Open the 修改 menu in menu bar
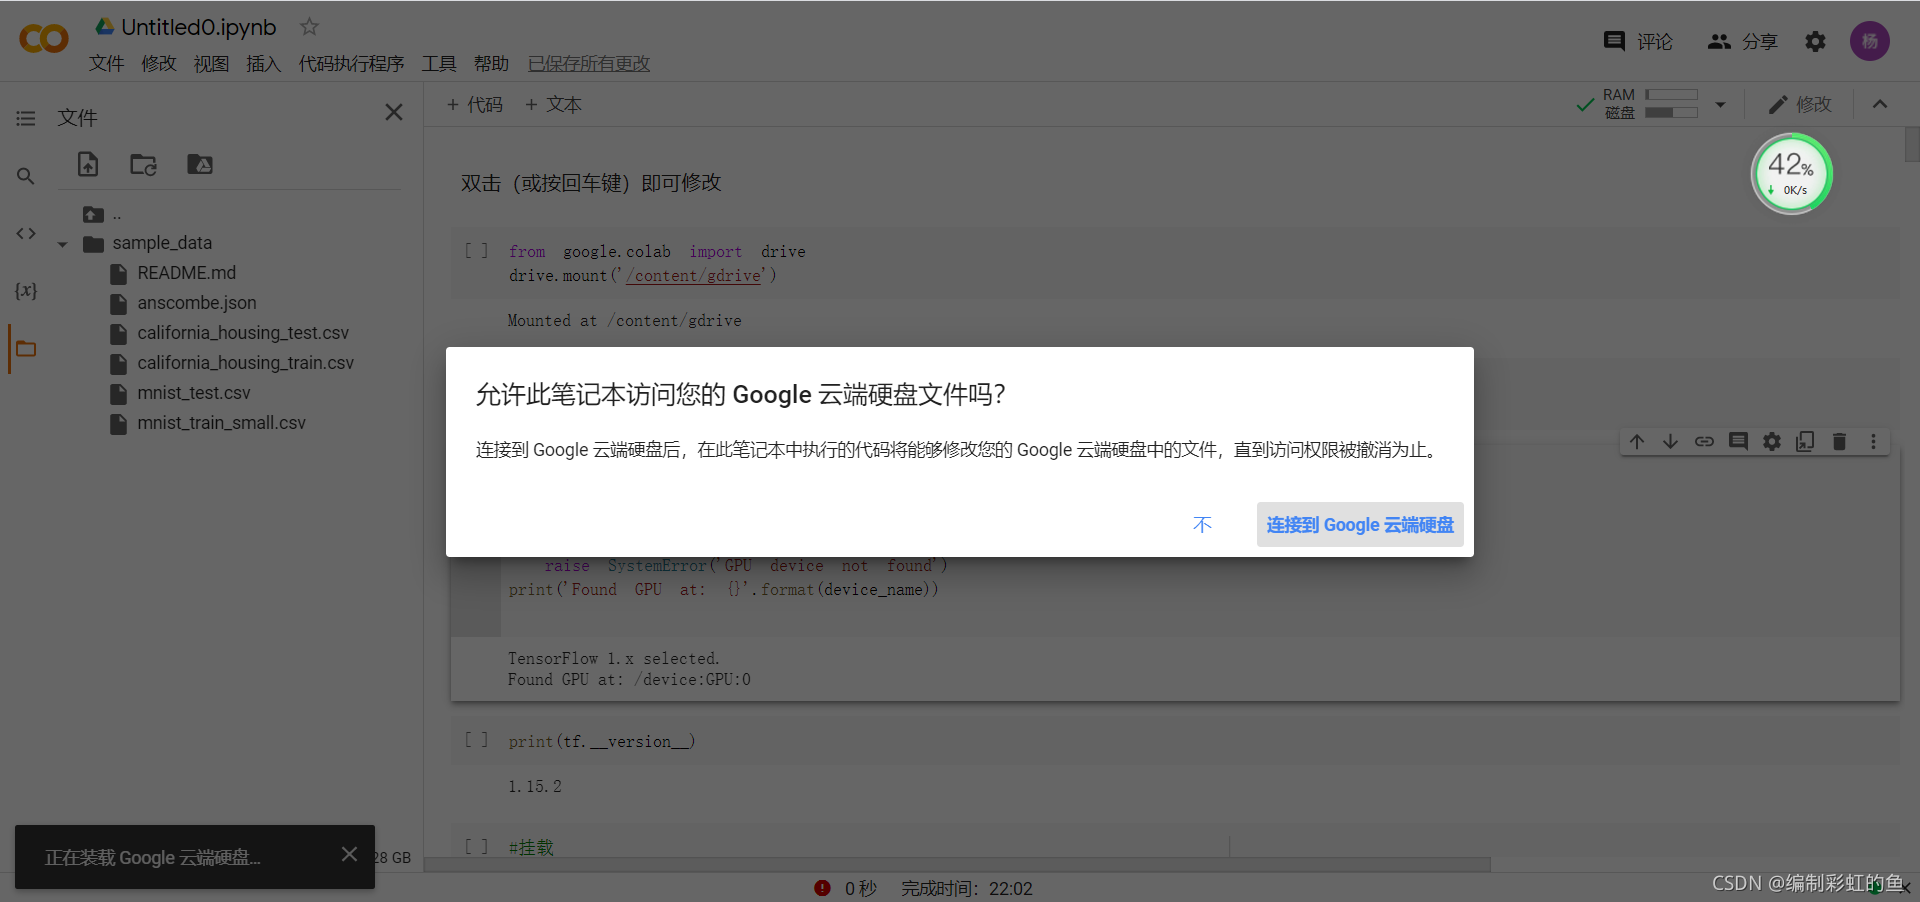This screenshot has width=1920, height=902. pos(158,64)
